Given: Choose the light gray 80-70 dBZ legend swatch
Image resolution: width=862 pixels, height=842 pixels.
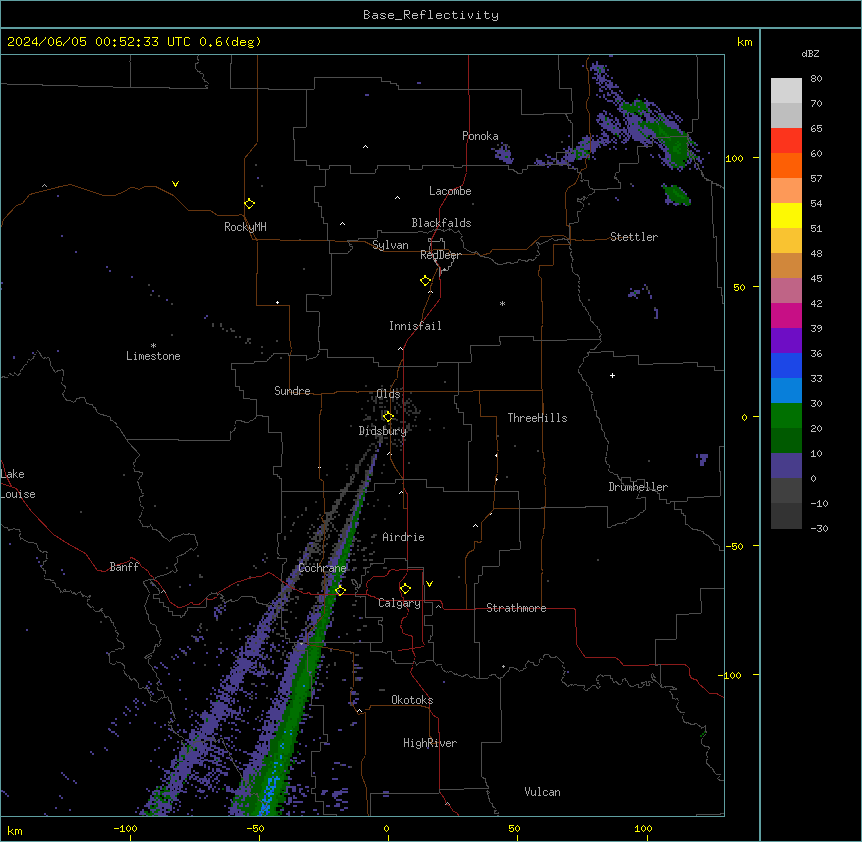Looking at the screenshot, I should coord(786,91).
